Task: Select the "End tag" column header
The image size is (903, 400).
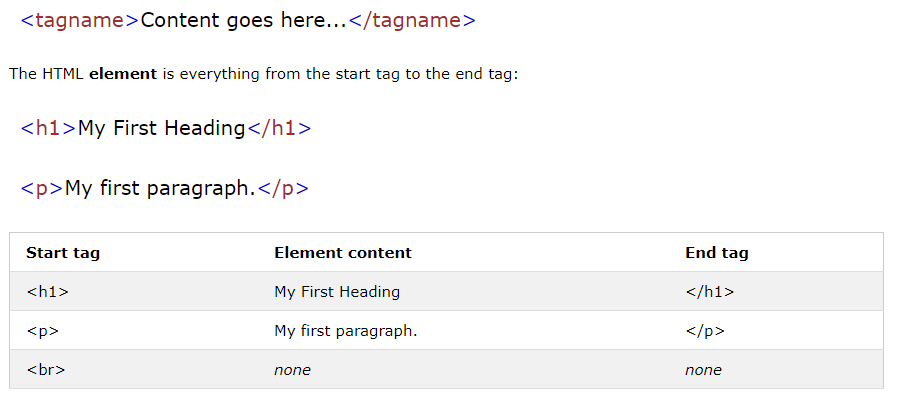Action: coord(717,253)
